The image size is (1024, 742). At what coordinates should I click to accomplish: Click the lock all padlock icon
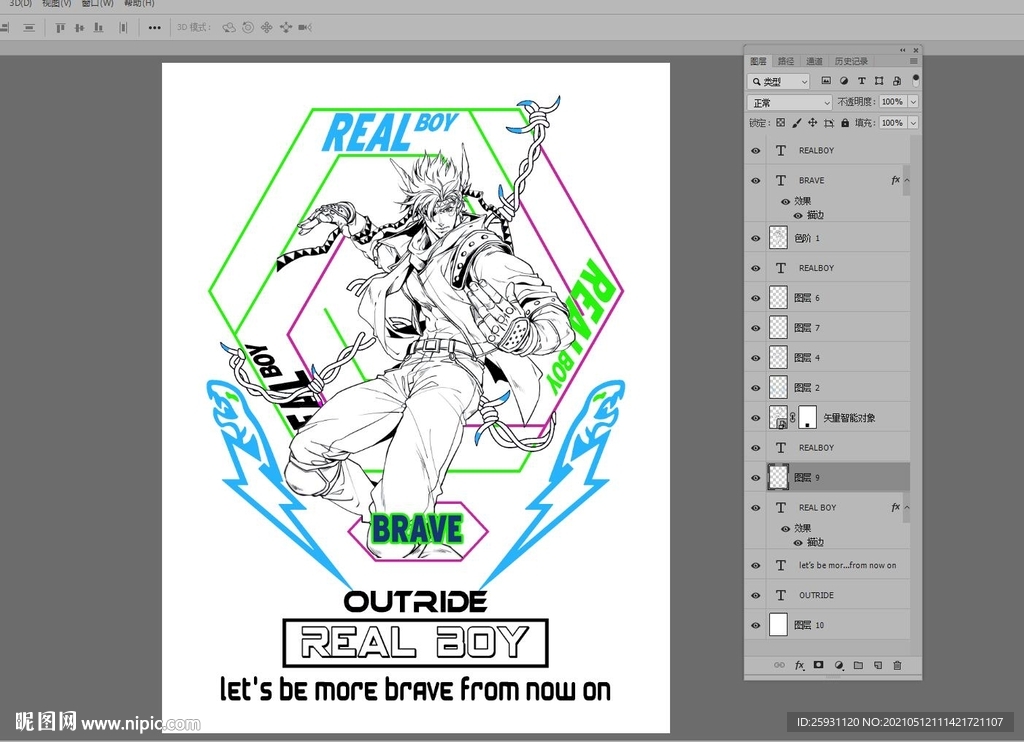845,123
